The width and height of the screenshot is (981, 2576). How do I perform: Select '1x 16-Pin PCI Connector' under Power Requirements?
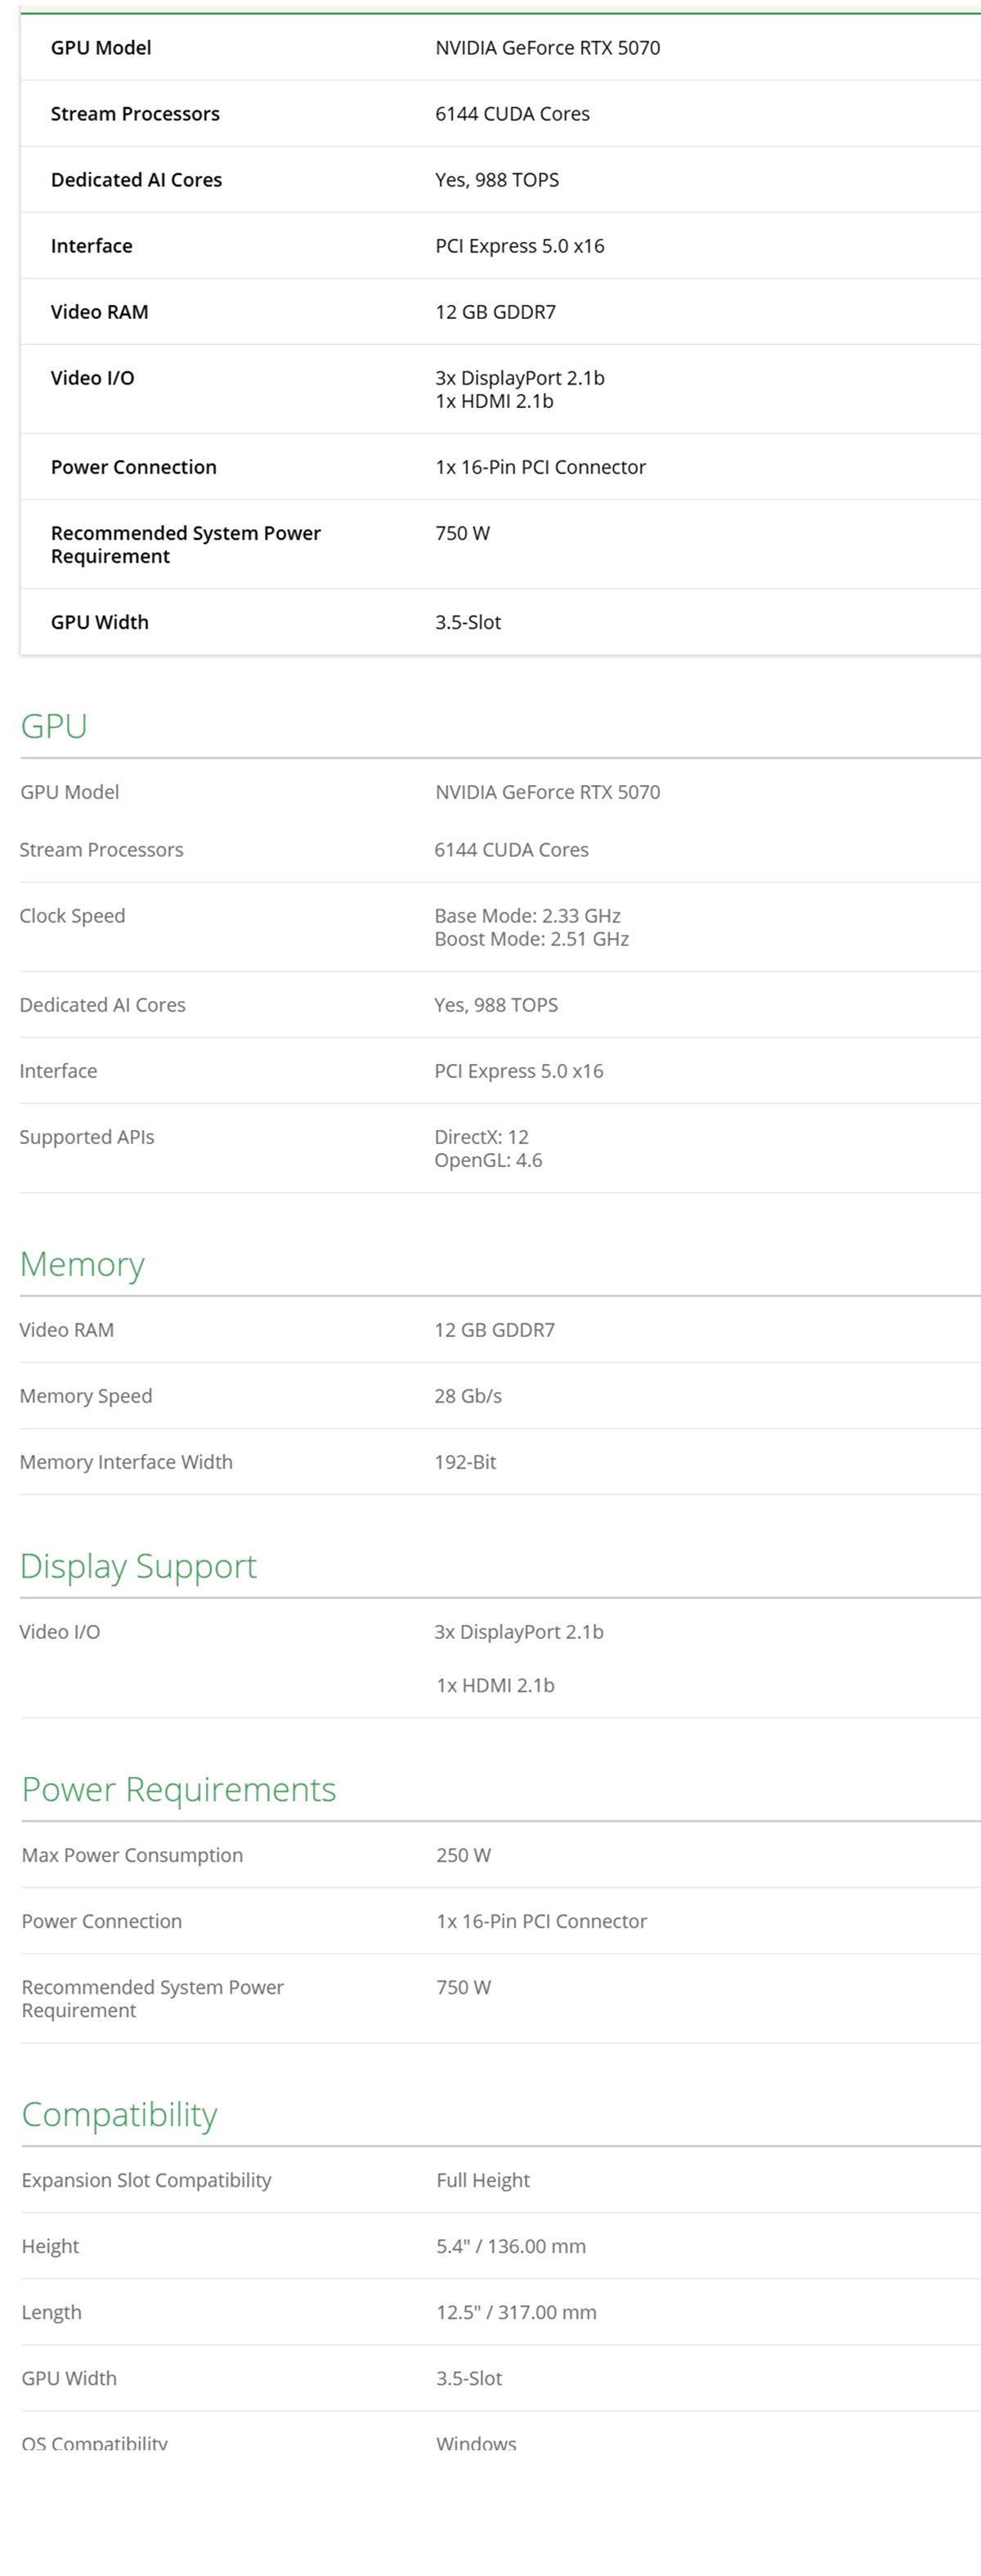click(541, 1921)
